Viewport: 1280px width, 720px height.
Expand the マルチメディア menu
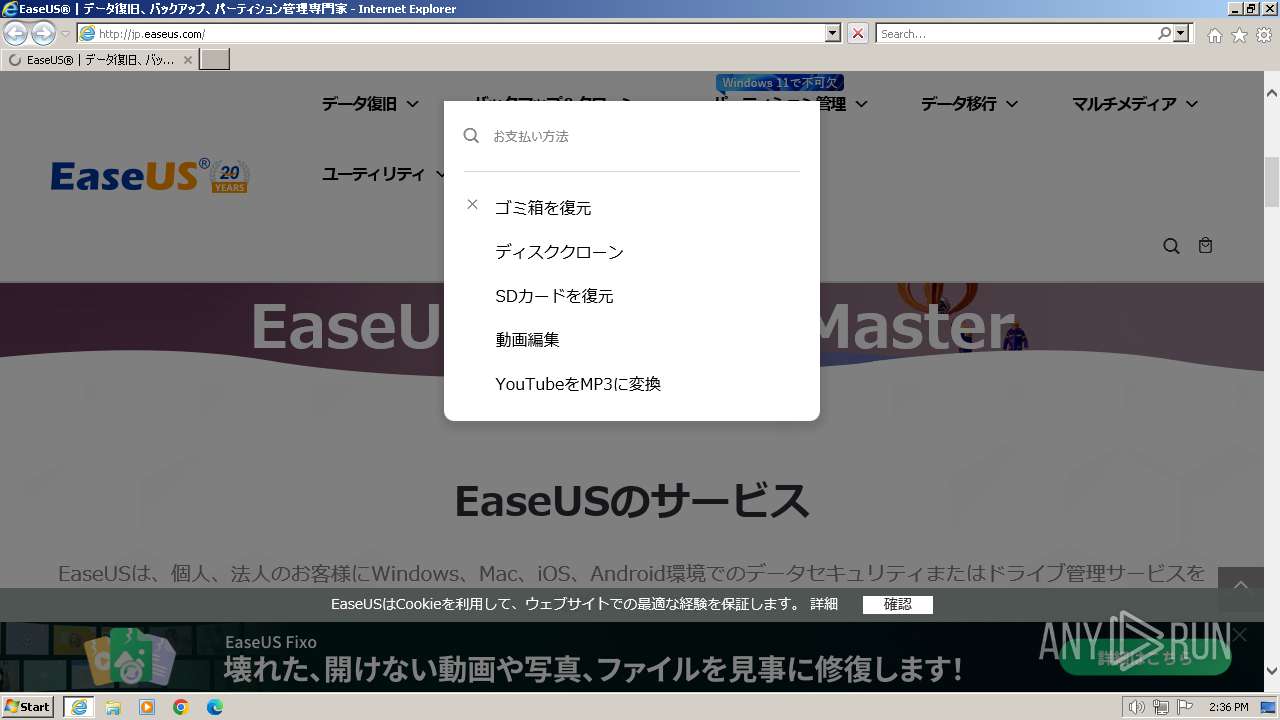1135,104
